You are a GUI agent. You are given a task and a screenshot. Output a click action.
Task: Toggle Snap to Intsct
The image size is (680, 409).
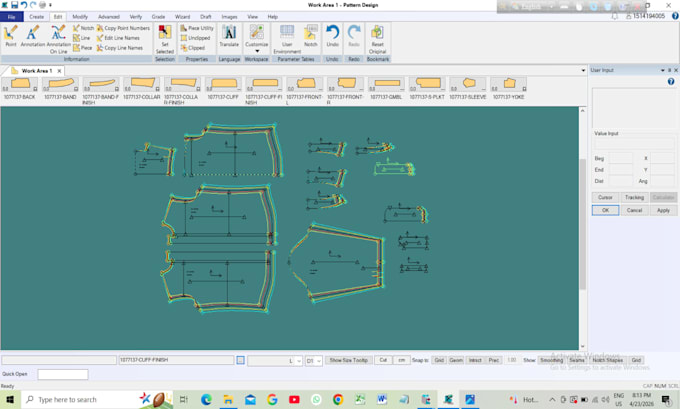pos(475,360)
